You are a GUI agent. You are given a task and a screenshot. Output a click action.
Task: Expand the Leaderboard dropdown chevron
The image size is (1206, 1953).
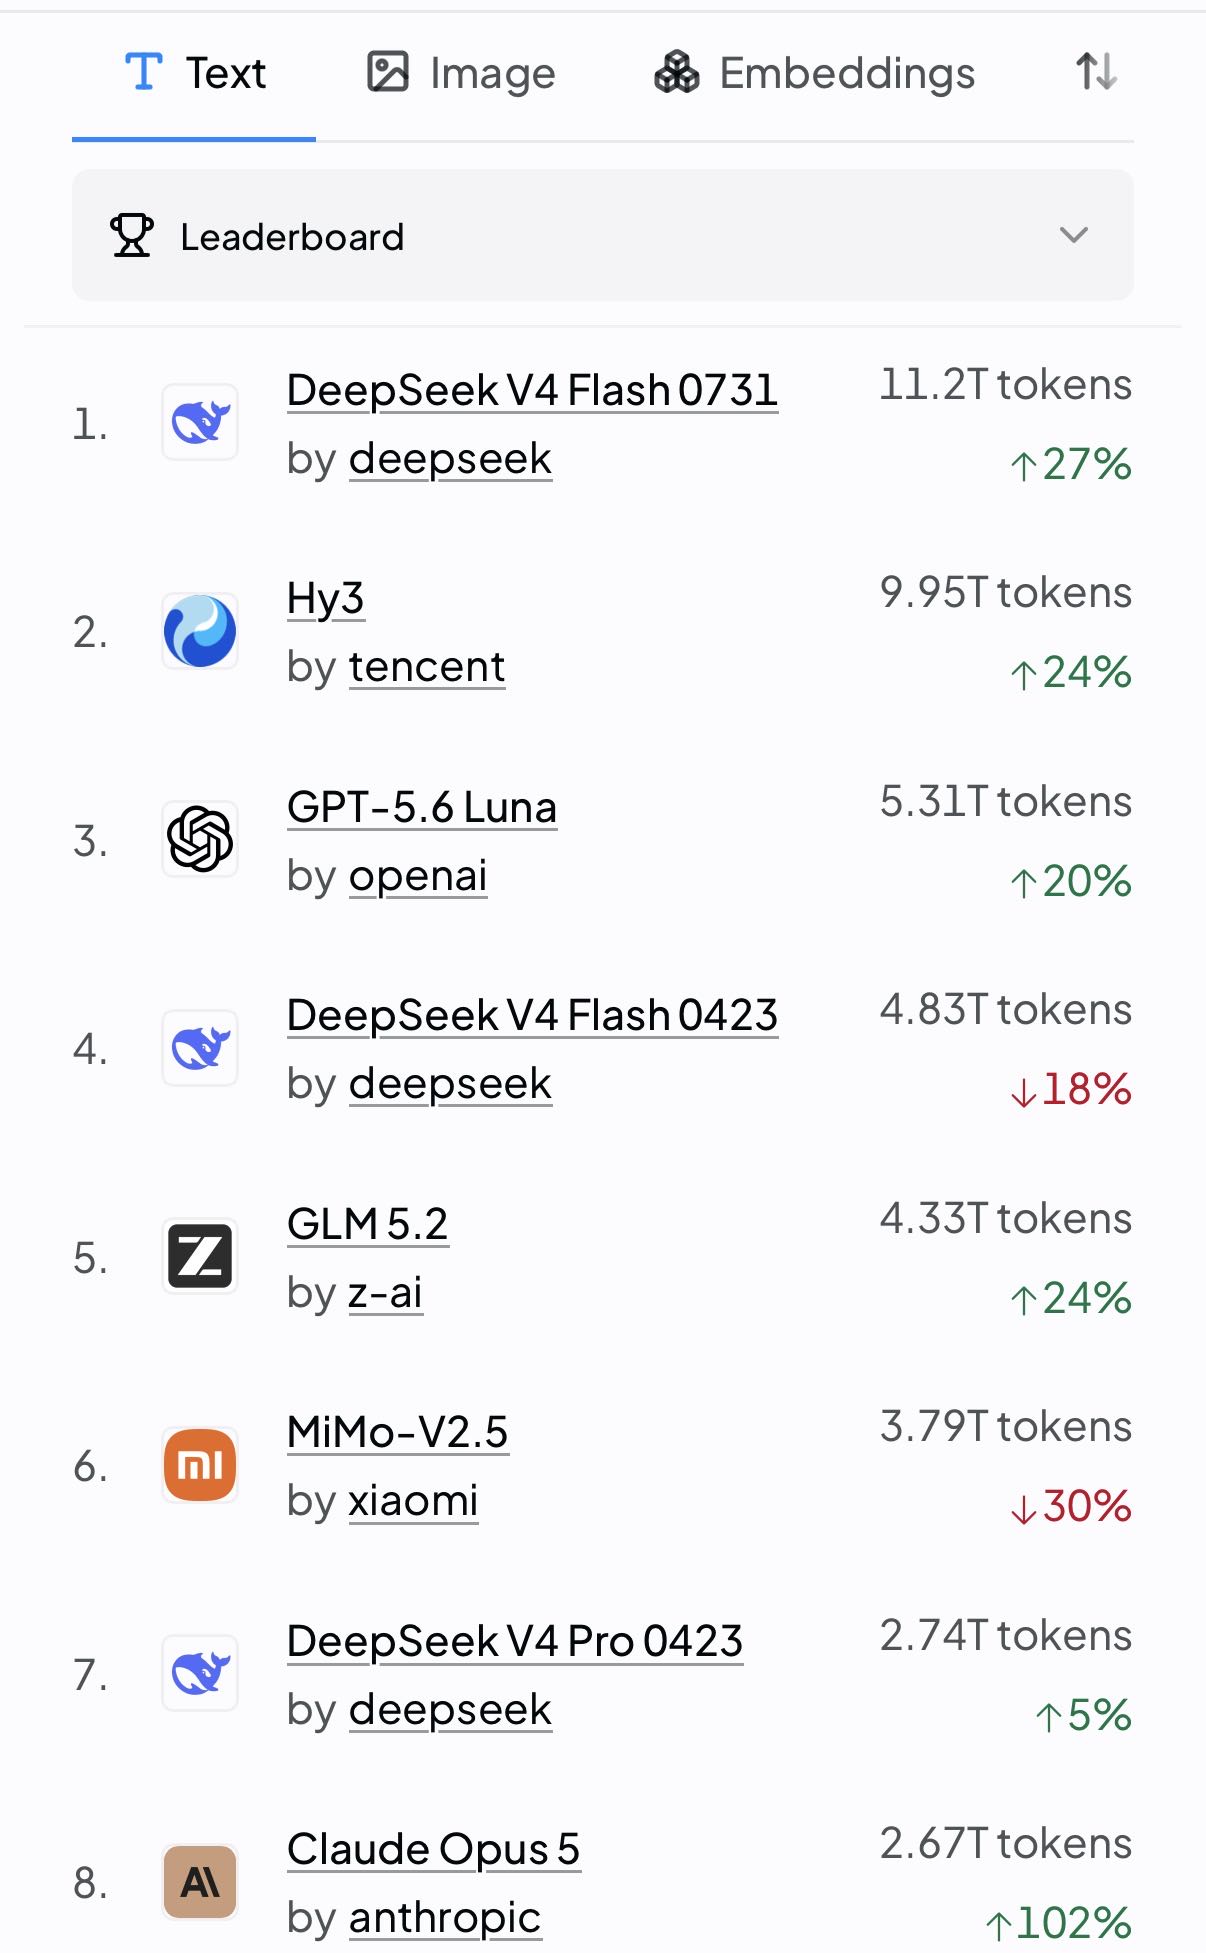point(1073,235)
